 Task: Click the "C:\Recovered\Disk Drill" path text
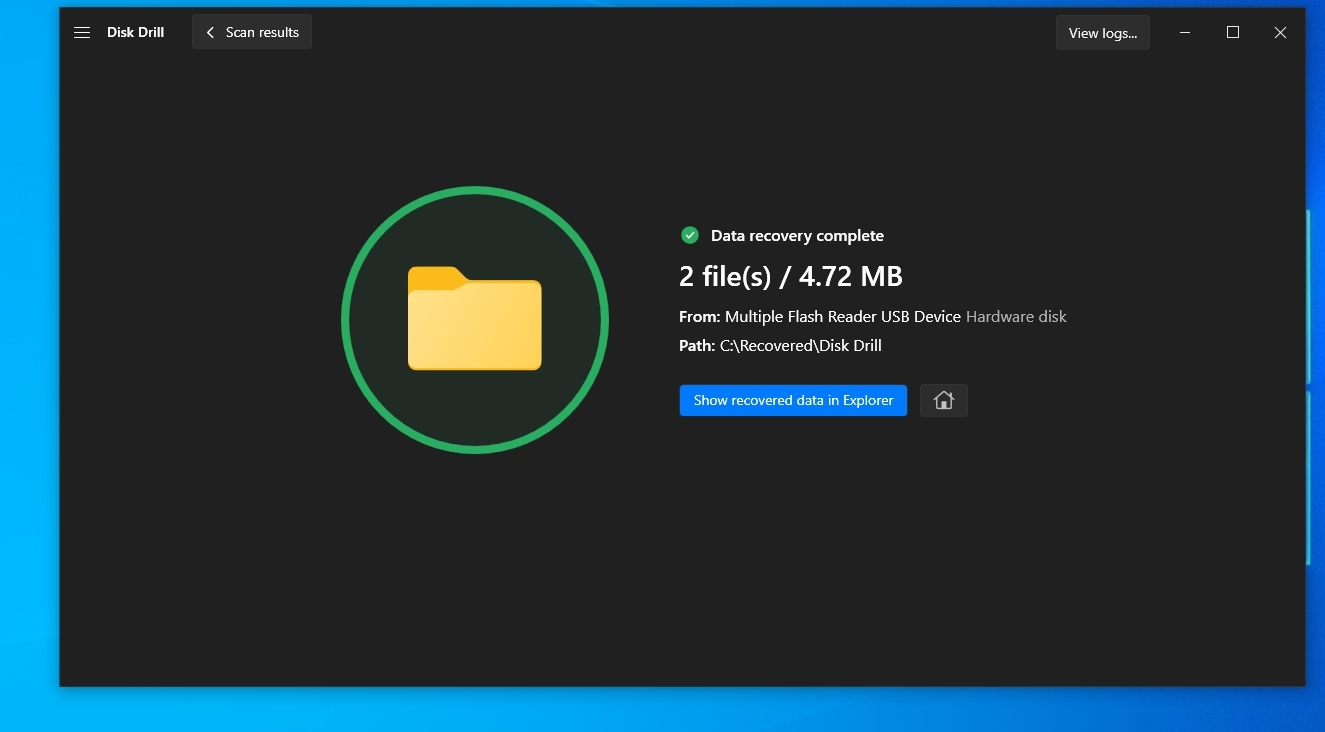(x=801, y=346)
